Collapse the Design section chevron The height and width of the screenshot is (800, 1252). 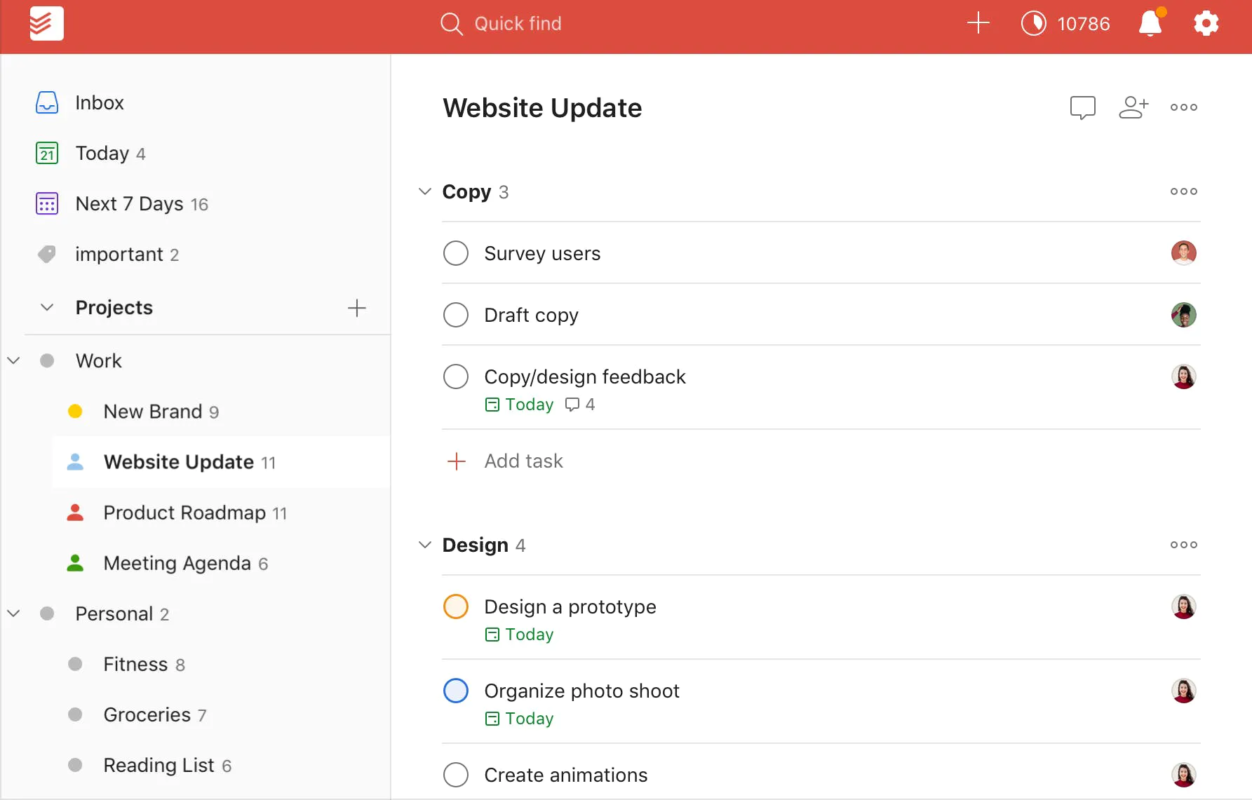[x=425, y=545]
